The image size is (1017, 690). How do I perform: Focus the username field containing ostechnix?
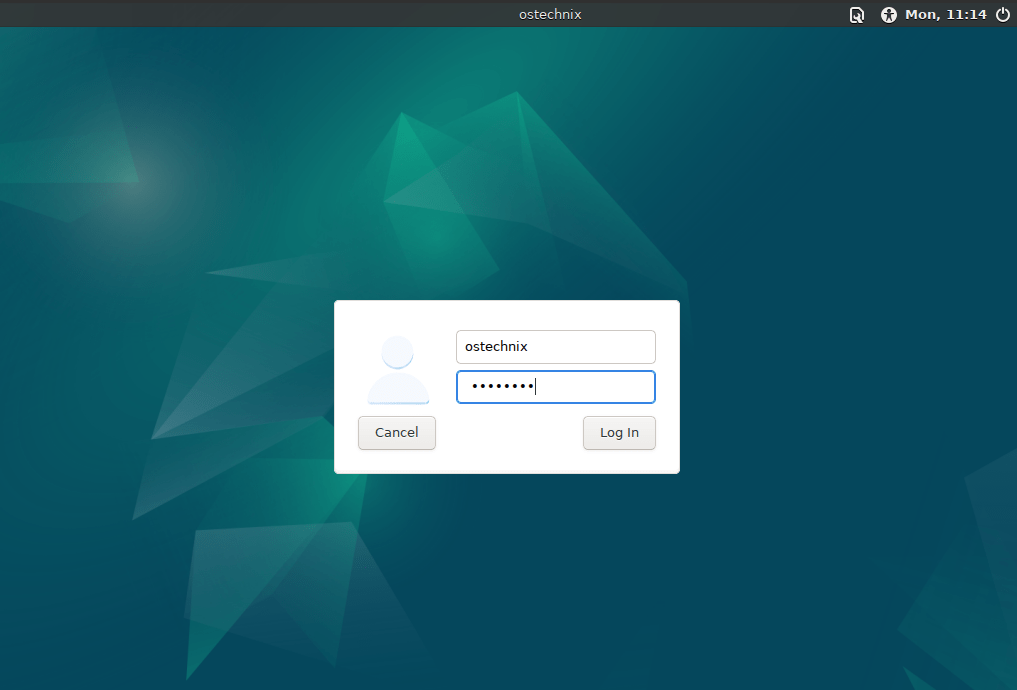coord(555,347)
